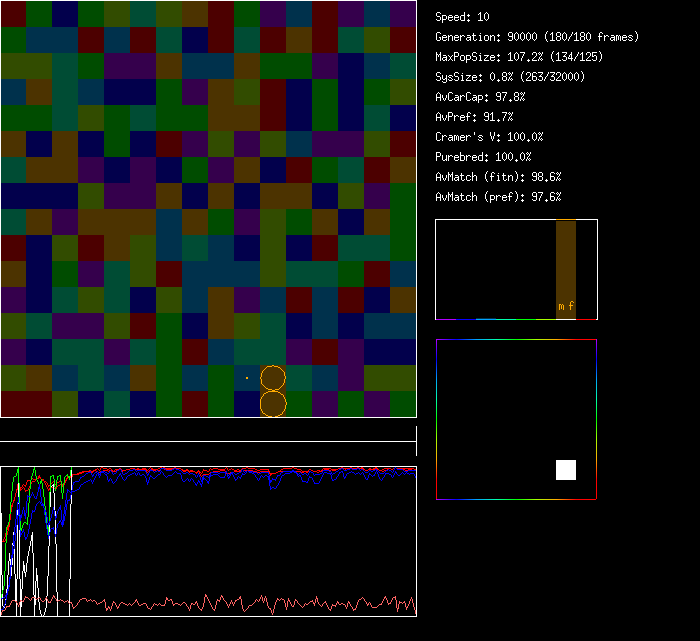Click the MaxPopSize 107.2% statistic
The image size is (700, 641).
pos(519,57)
